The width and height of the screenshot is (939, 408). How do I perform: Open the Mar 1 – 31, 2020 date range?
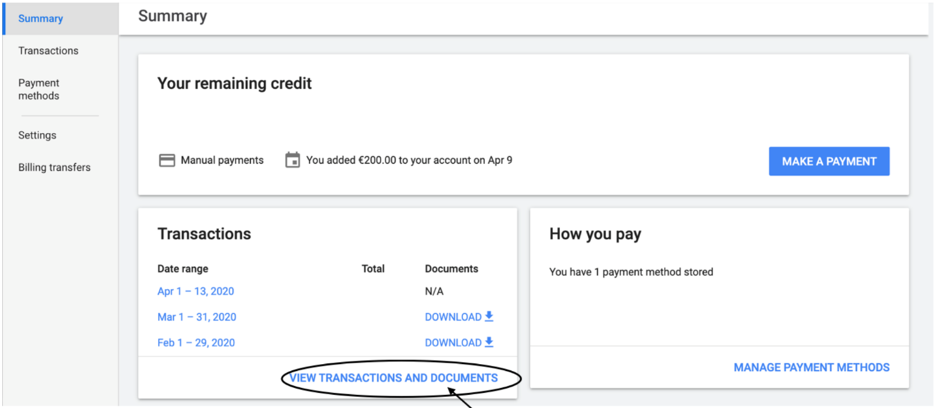tap(196, 317)
